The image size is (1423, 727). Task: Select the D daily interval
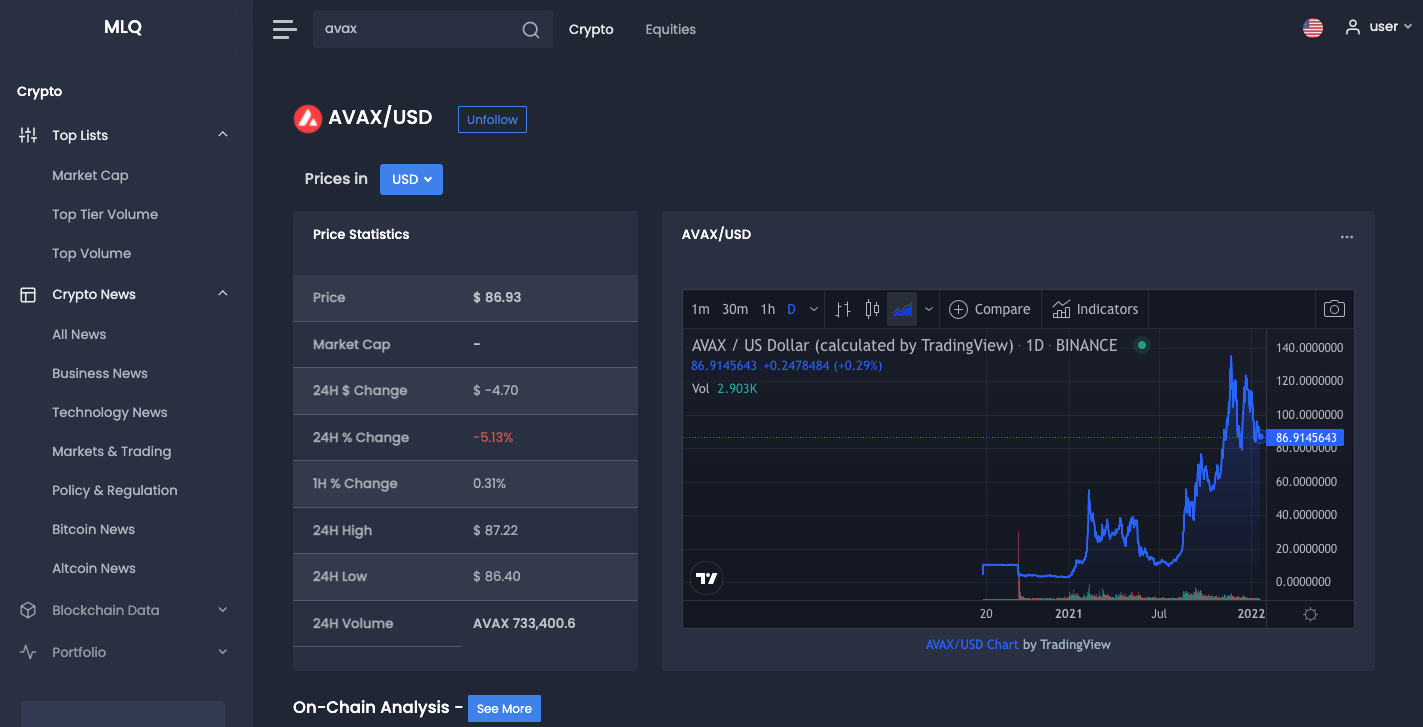pyautogui.click(x=792, y=309)
